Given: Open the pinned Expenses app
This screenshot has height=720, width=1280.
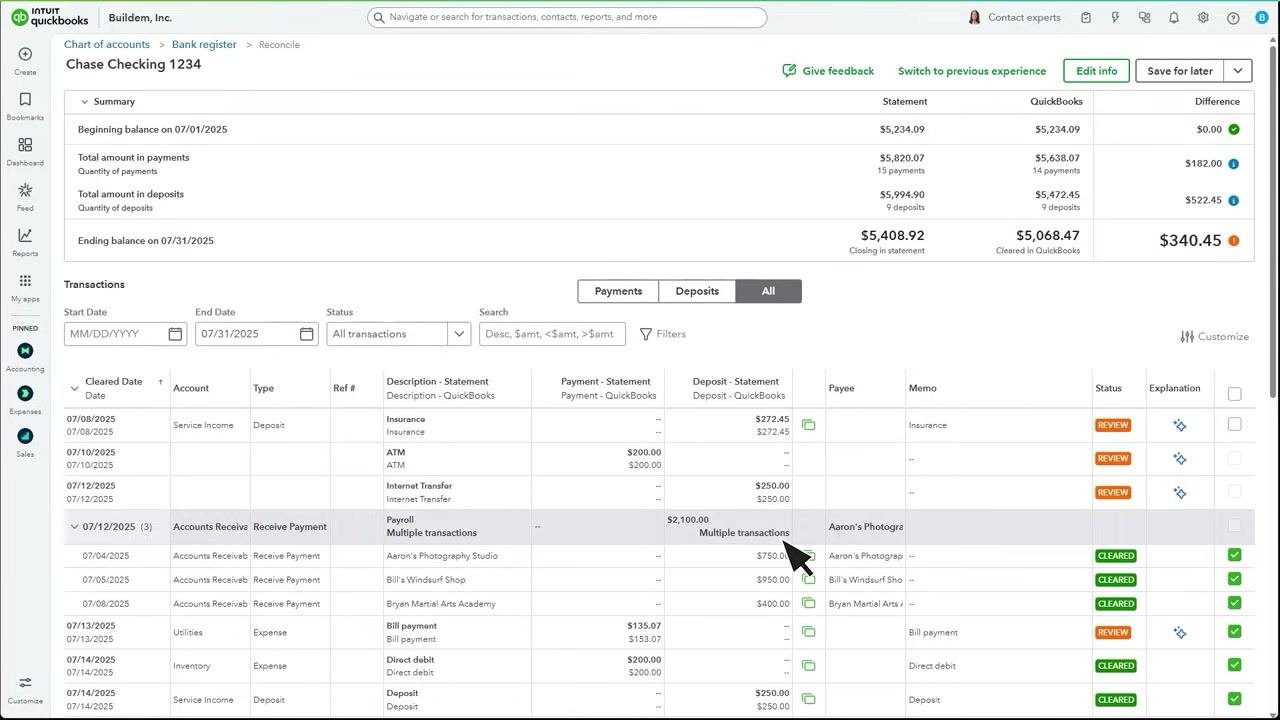Looking at the screenshot, I should coord(25,399).
